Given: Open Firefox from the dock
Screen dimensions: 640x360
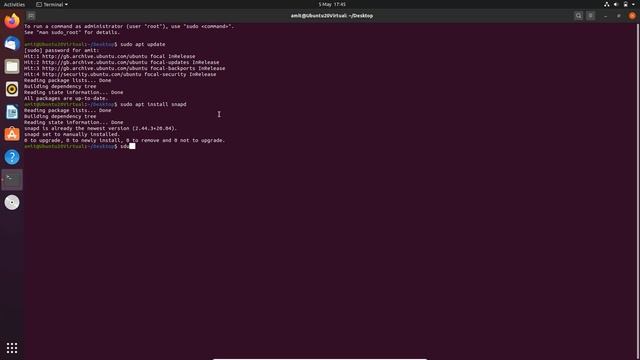Looking at the screenshot, I should point(12,20).
